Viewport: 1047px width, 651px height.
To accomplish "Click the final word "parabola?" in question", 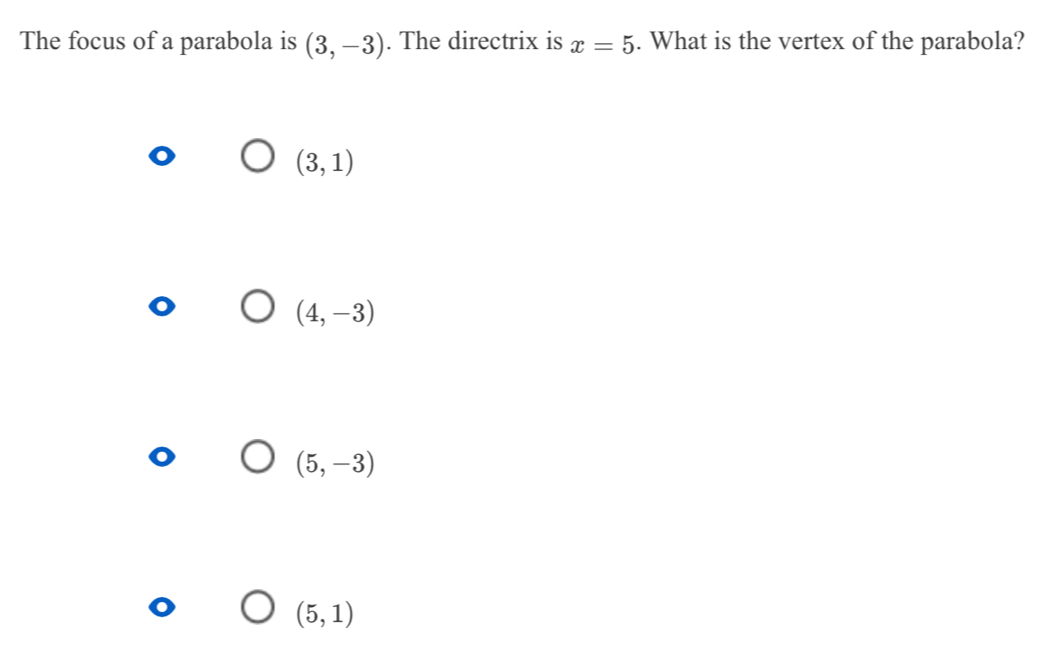I will [973, 43].
